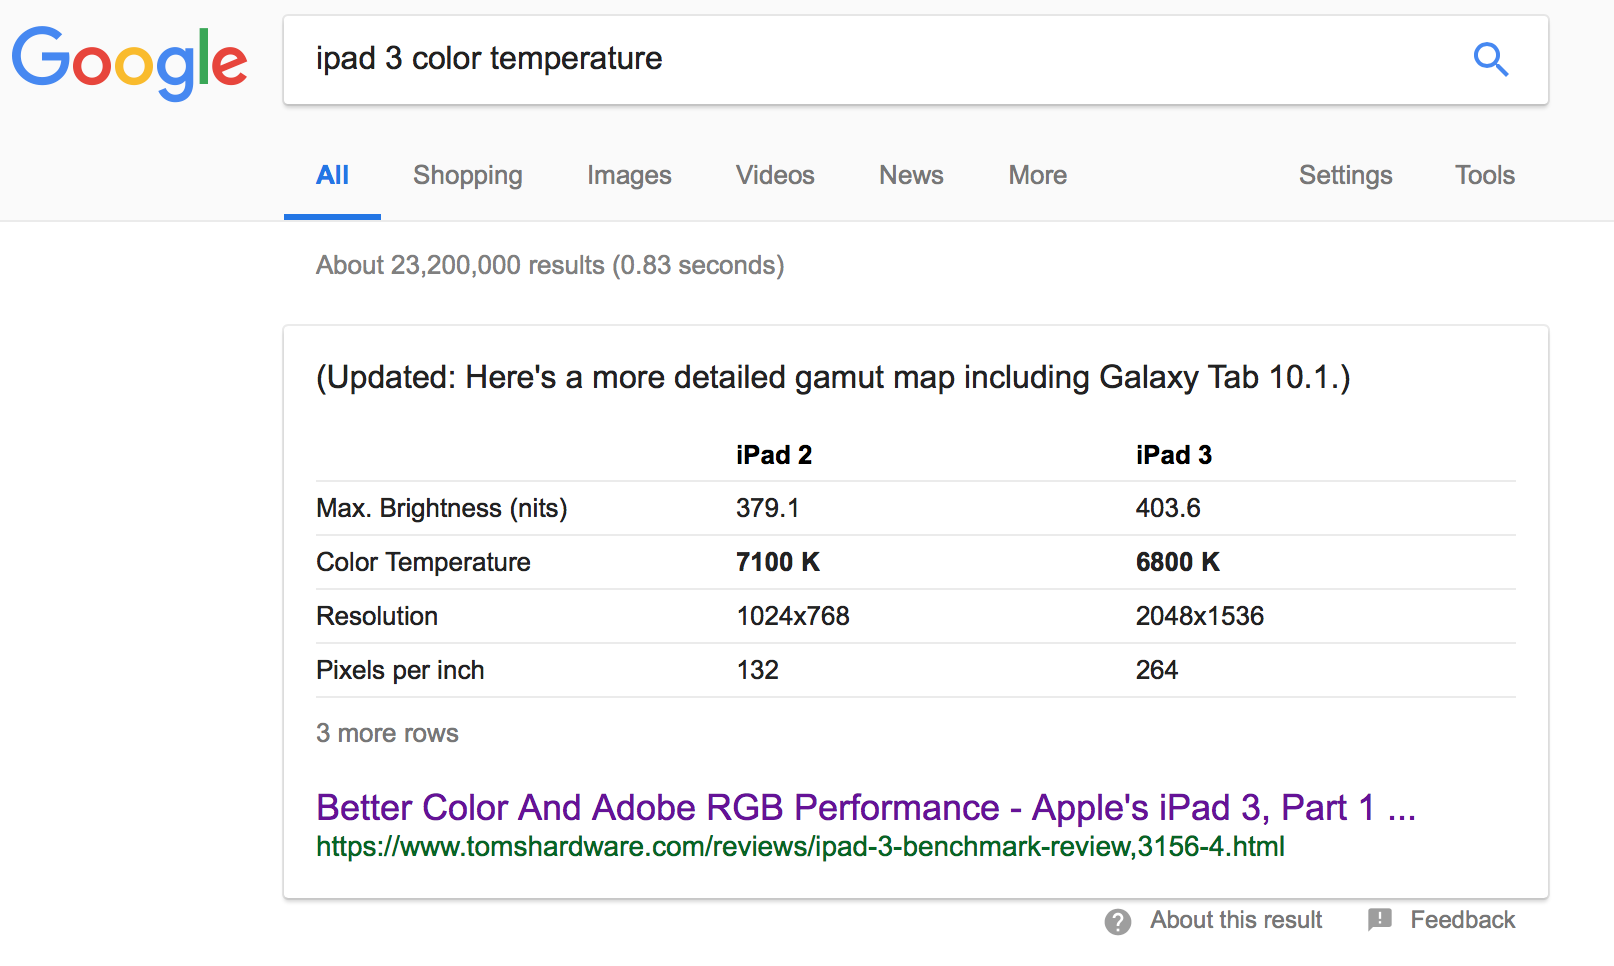The image size is (1614, 966).
Task: Click the 6800 K iPad 3 value
Action: coord(1177,562)
